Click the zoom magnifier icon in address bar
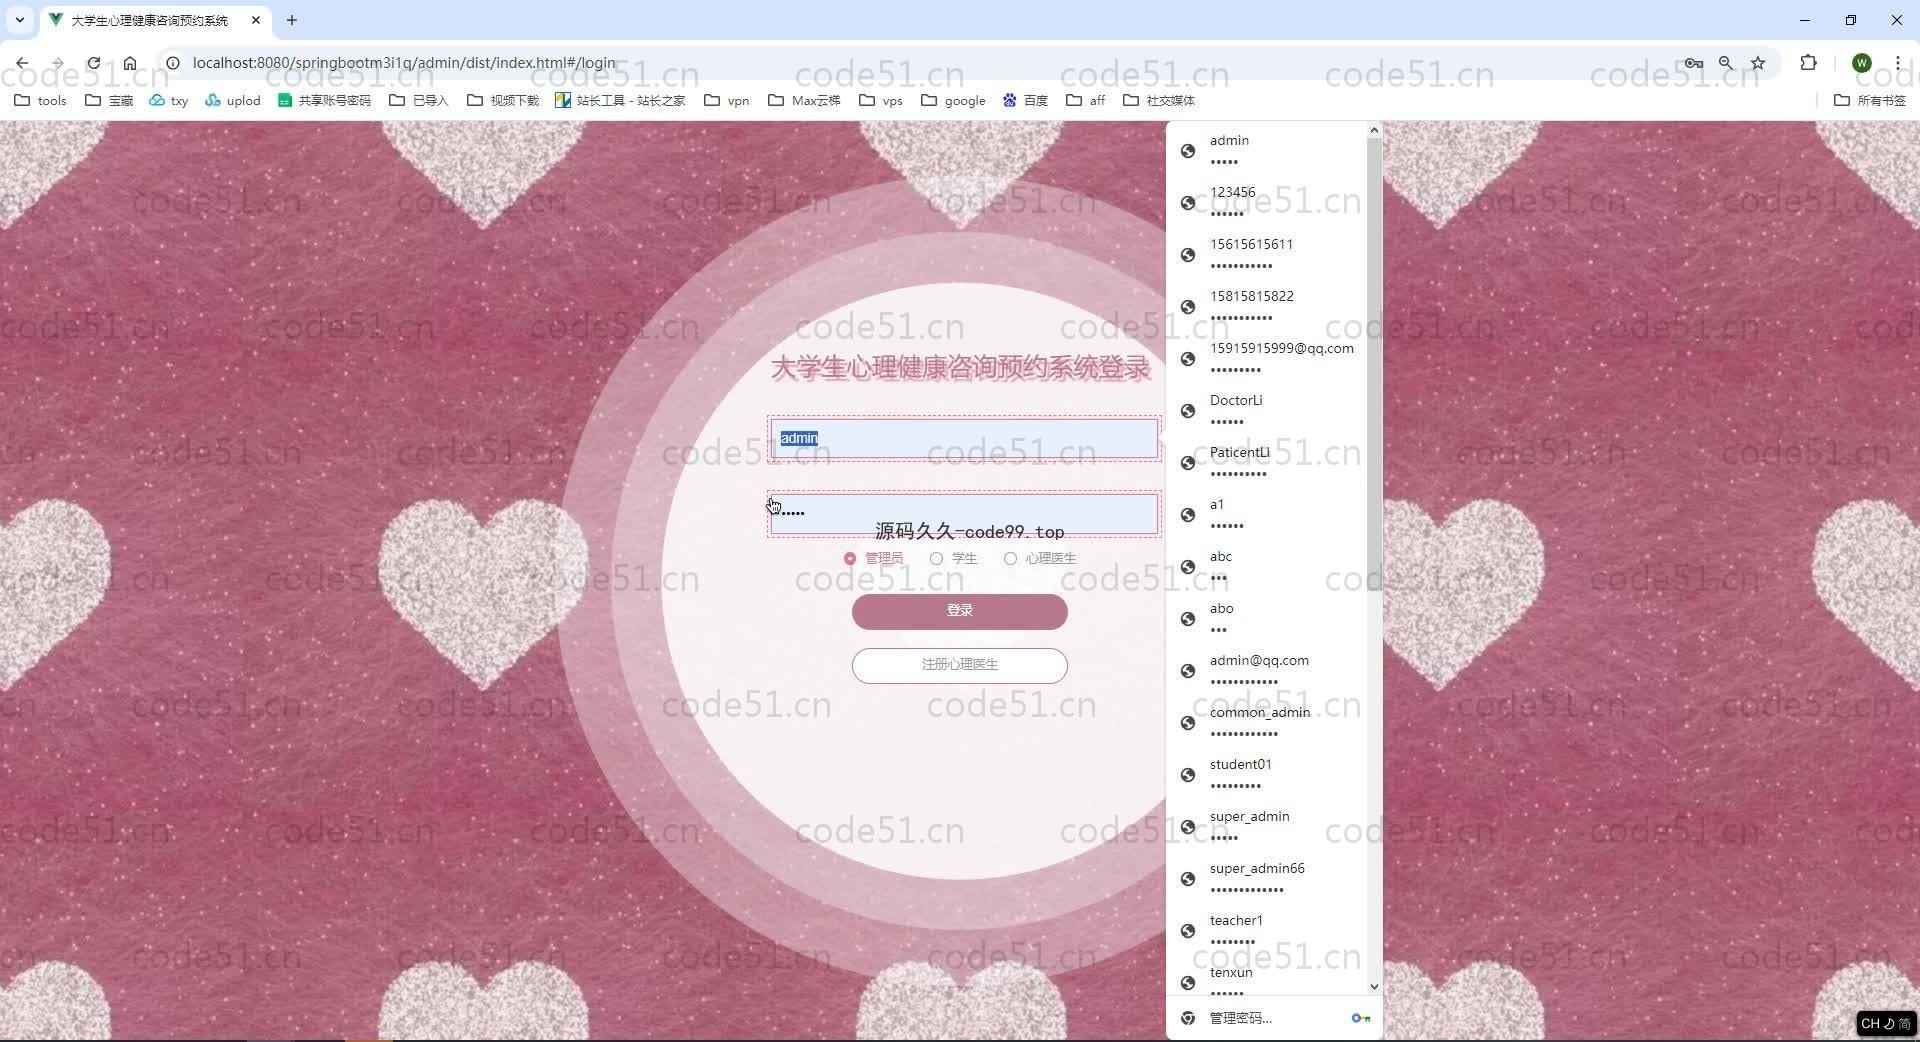 (1726, 63)
